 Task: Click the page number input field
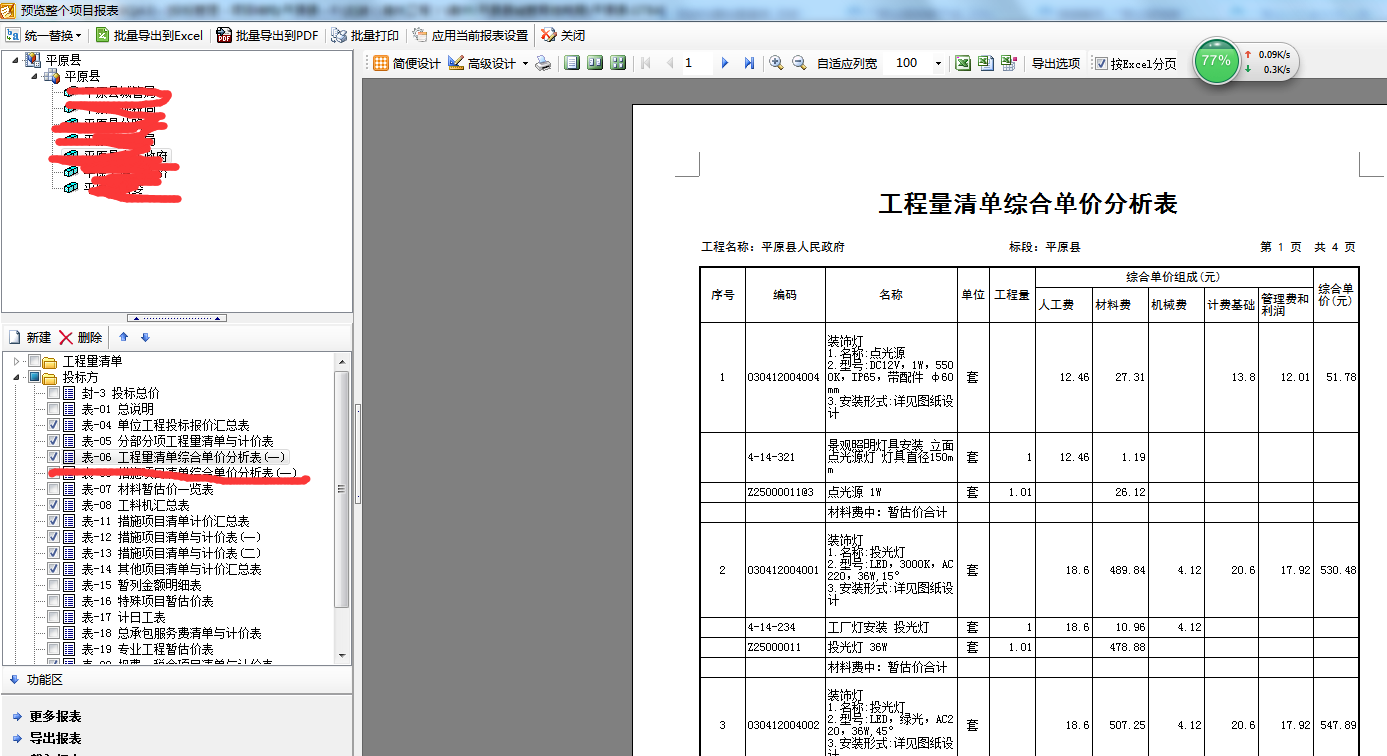(x=697, y=63)
